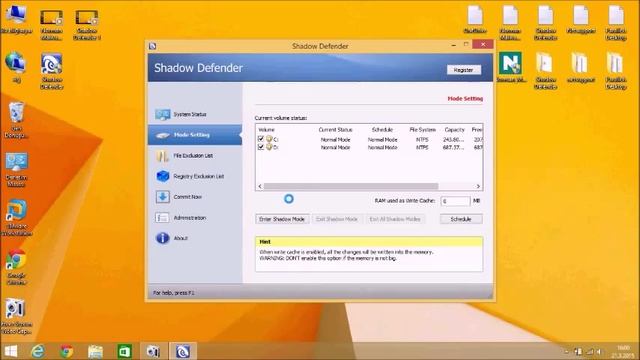Click 'For help, press F1' status bar text
Screen dimensions: 640x360
point(174,293)
